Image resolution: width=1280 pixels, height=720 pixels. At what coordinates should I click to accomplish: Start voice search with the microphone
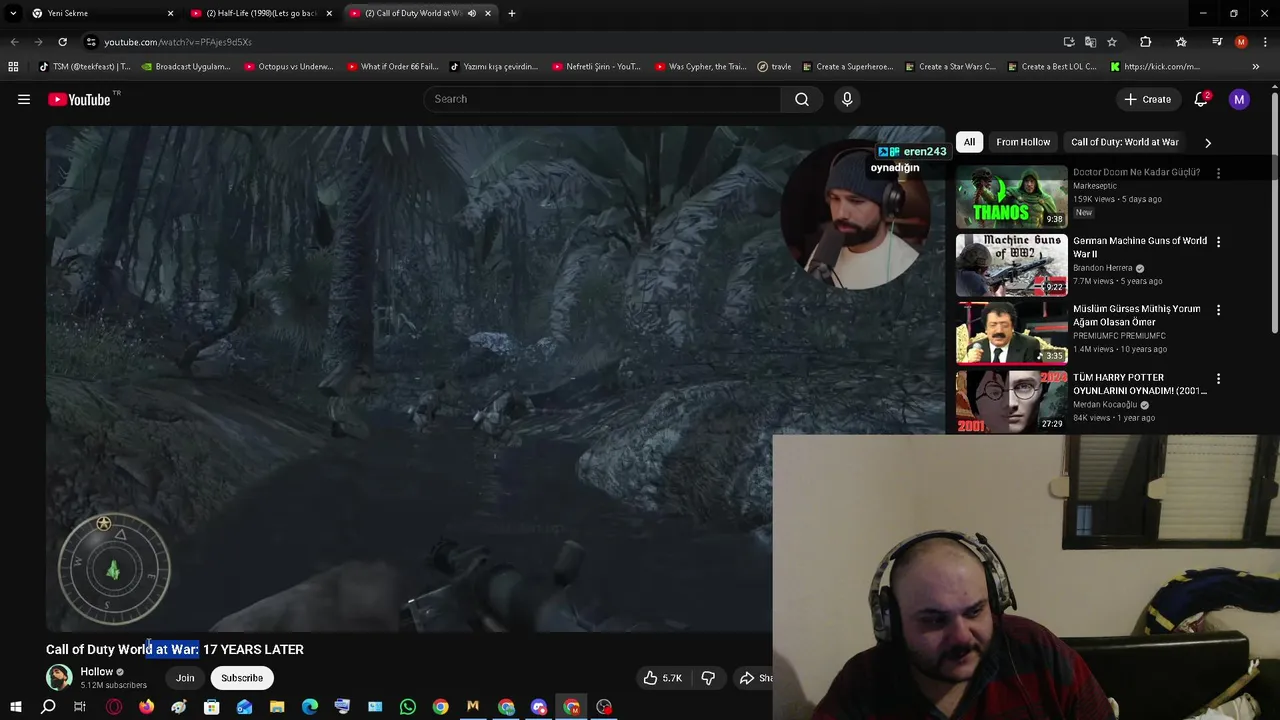coord(847,99)
